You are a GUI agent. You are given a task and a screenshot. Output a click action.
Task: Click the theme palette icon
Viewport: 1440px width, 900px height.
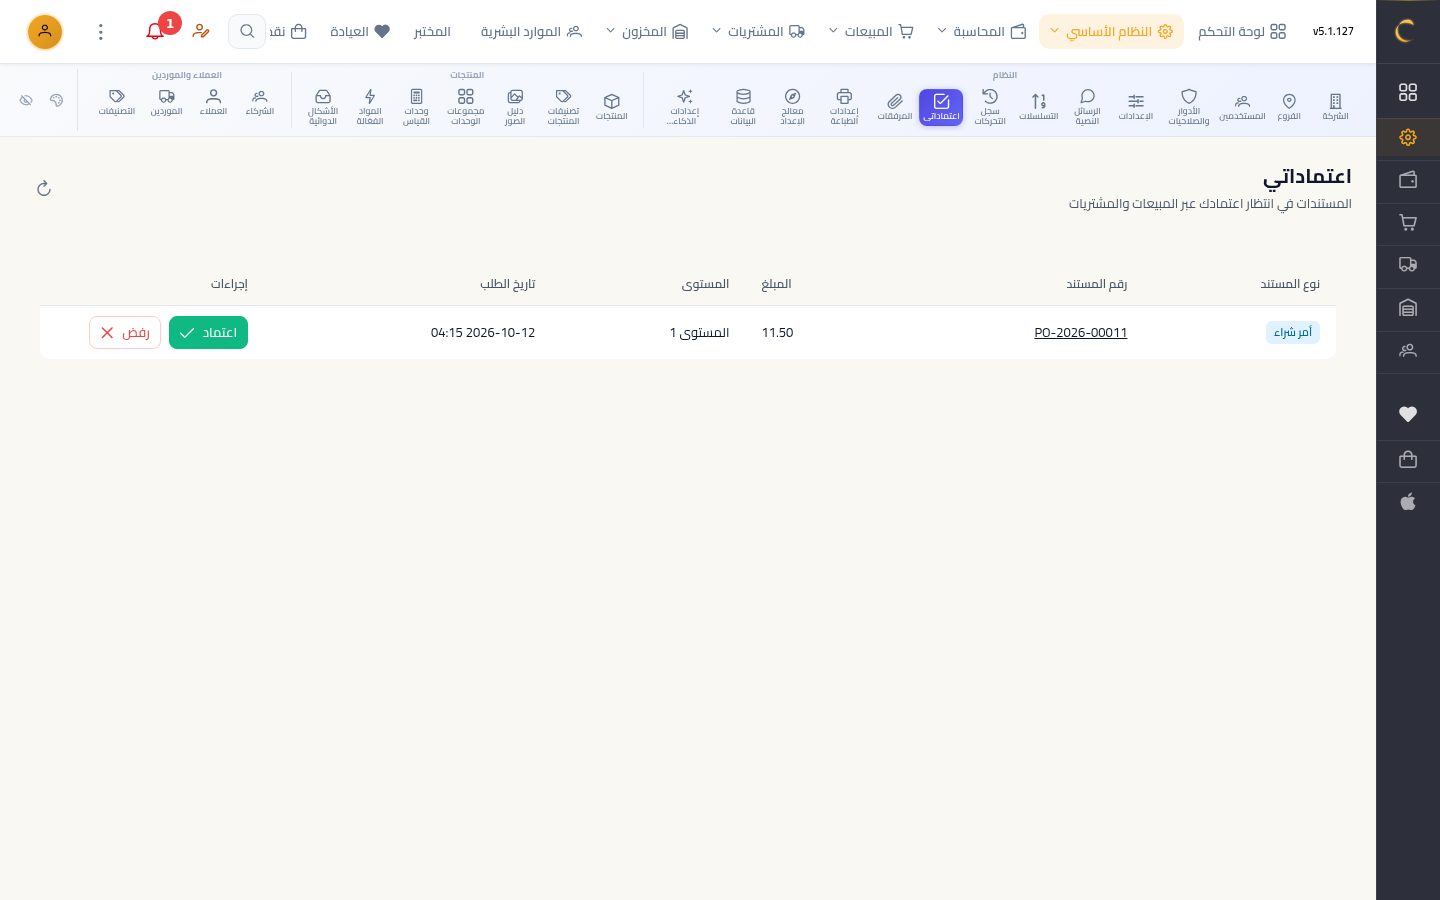pyautogui.click(x=56, y=100)
